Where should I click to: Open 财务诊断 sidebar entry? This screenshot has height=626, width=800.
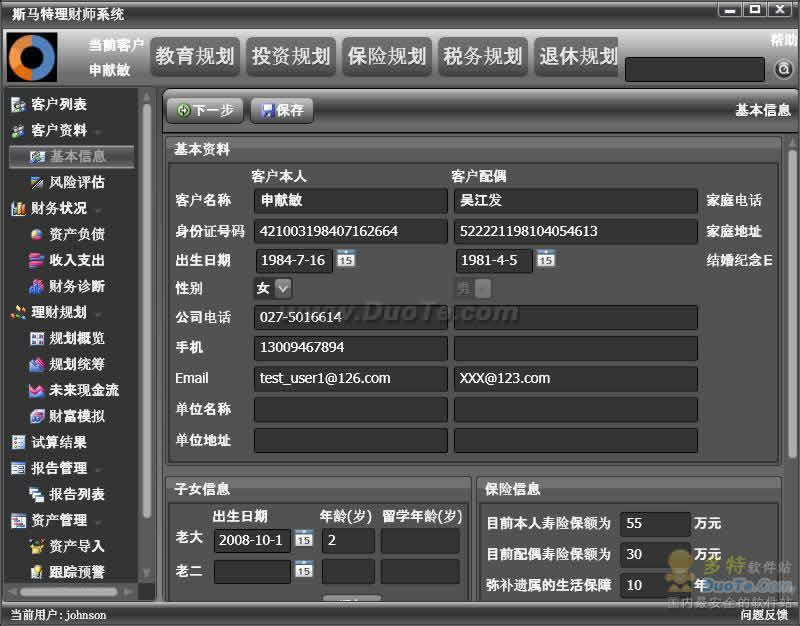[76, 286]
